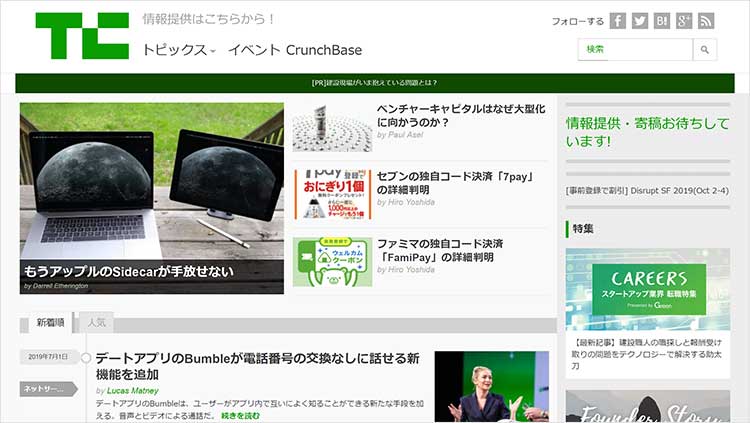This screenshot has height=423, width=750.
Task: Click author Lucas Matney
Action: coord(132,391)
